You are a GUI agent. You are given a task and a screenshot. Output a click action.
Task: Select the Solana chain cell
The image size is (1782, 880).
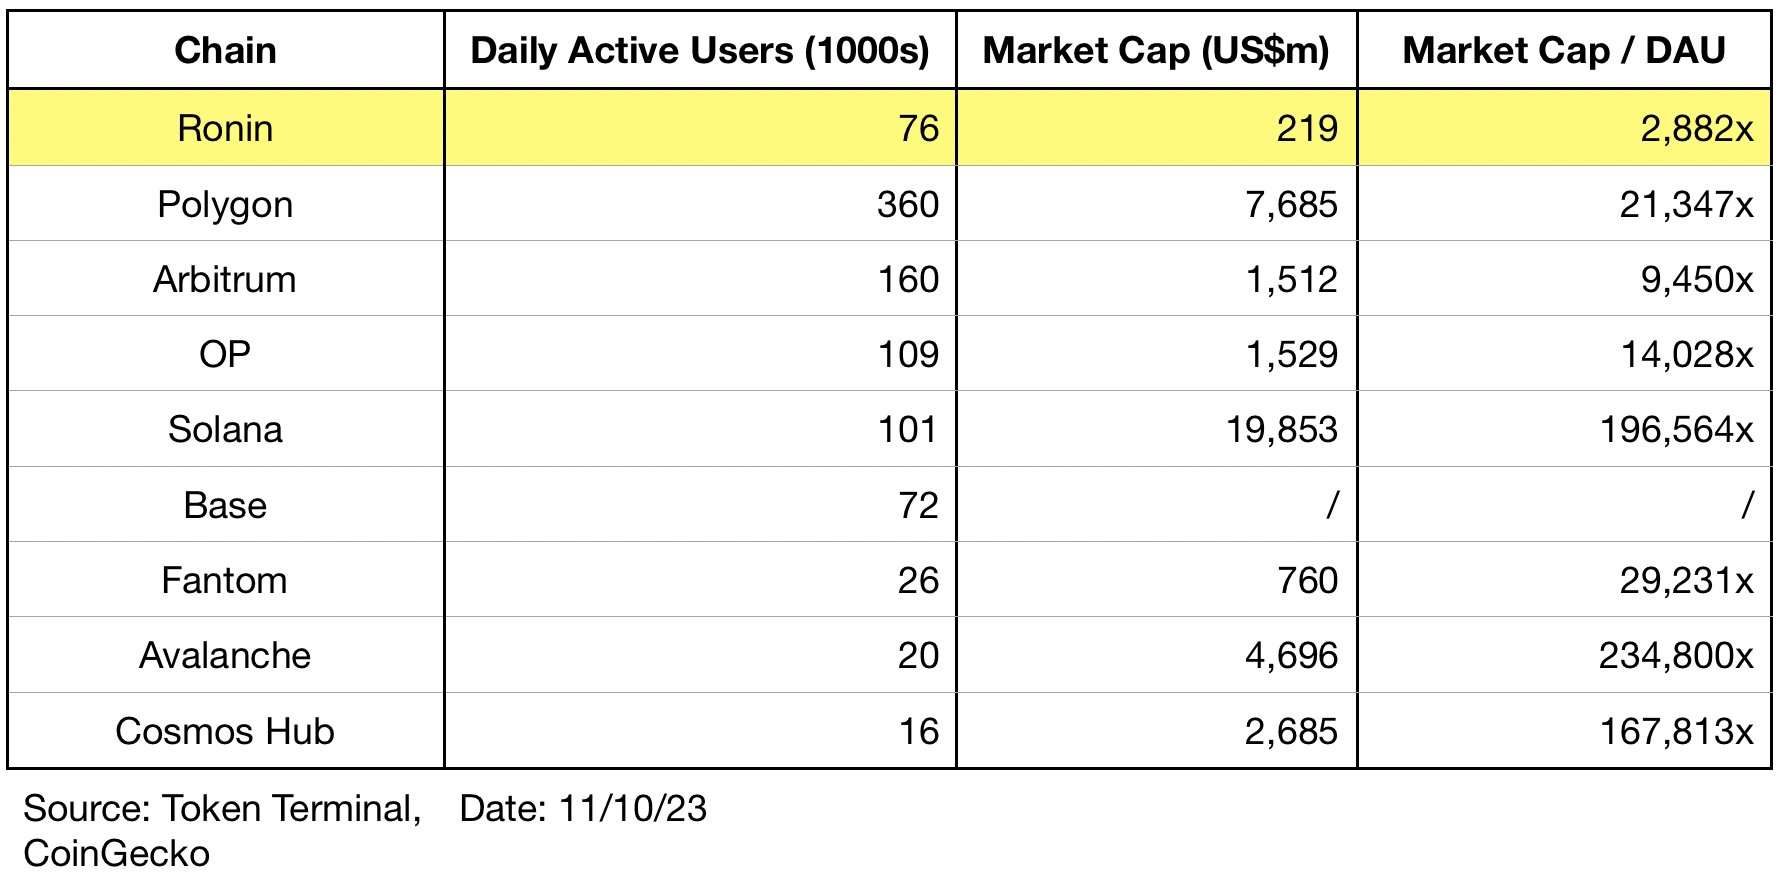click(225, 429)
